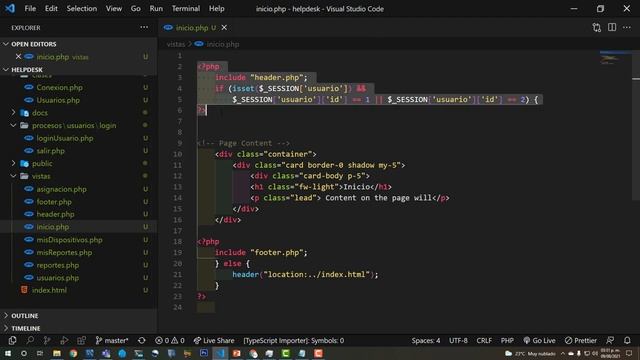640x360 pixels.
Task: Open the Terminal menu
Action: pos(186,8)
